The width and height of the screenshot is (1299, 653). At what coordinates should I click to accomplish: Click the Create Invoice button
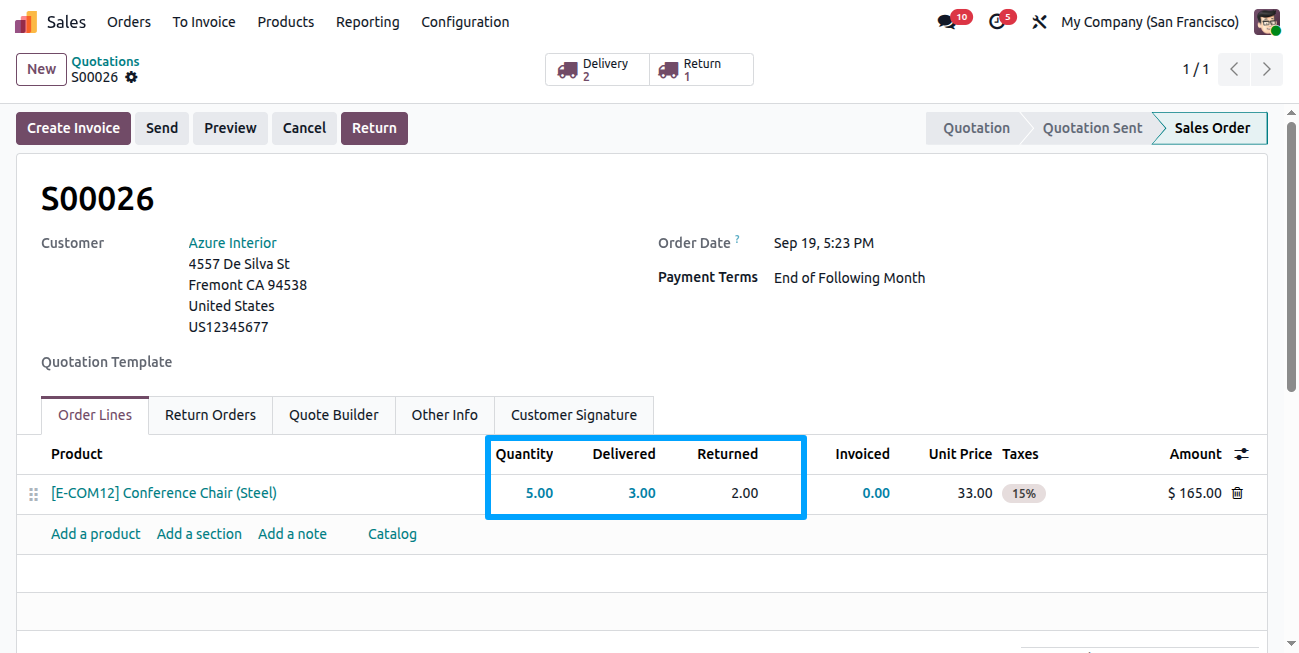pyautogui.click(x=73, y=128)
